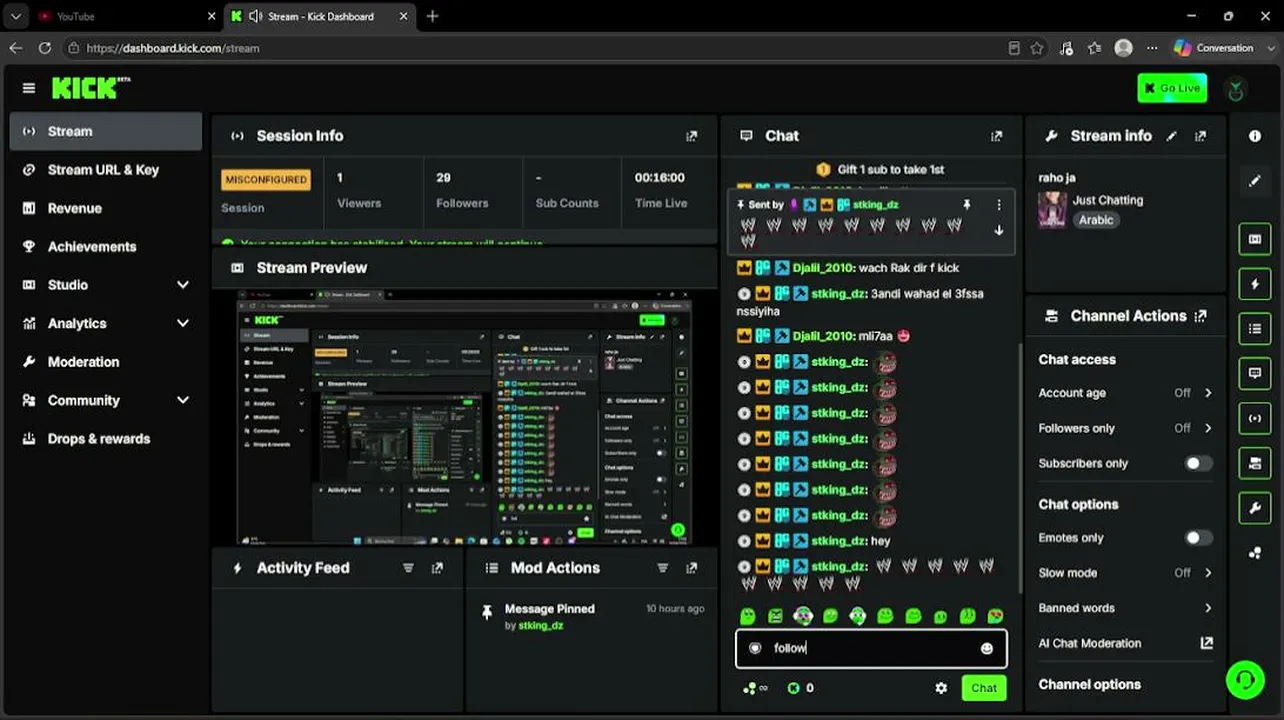Open the Copilot Conversation button
This screenshot has width=1284, height=720.
point(1214,48)
